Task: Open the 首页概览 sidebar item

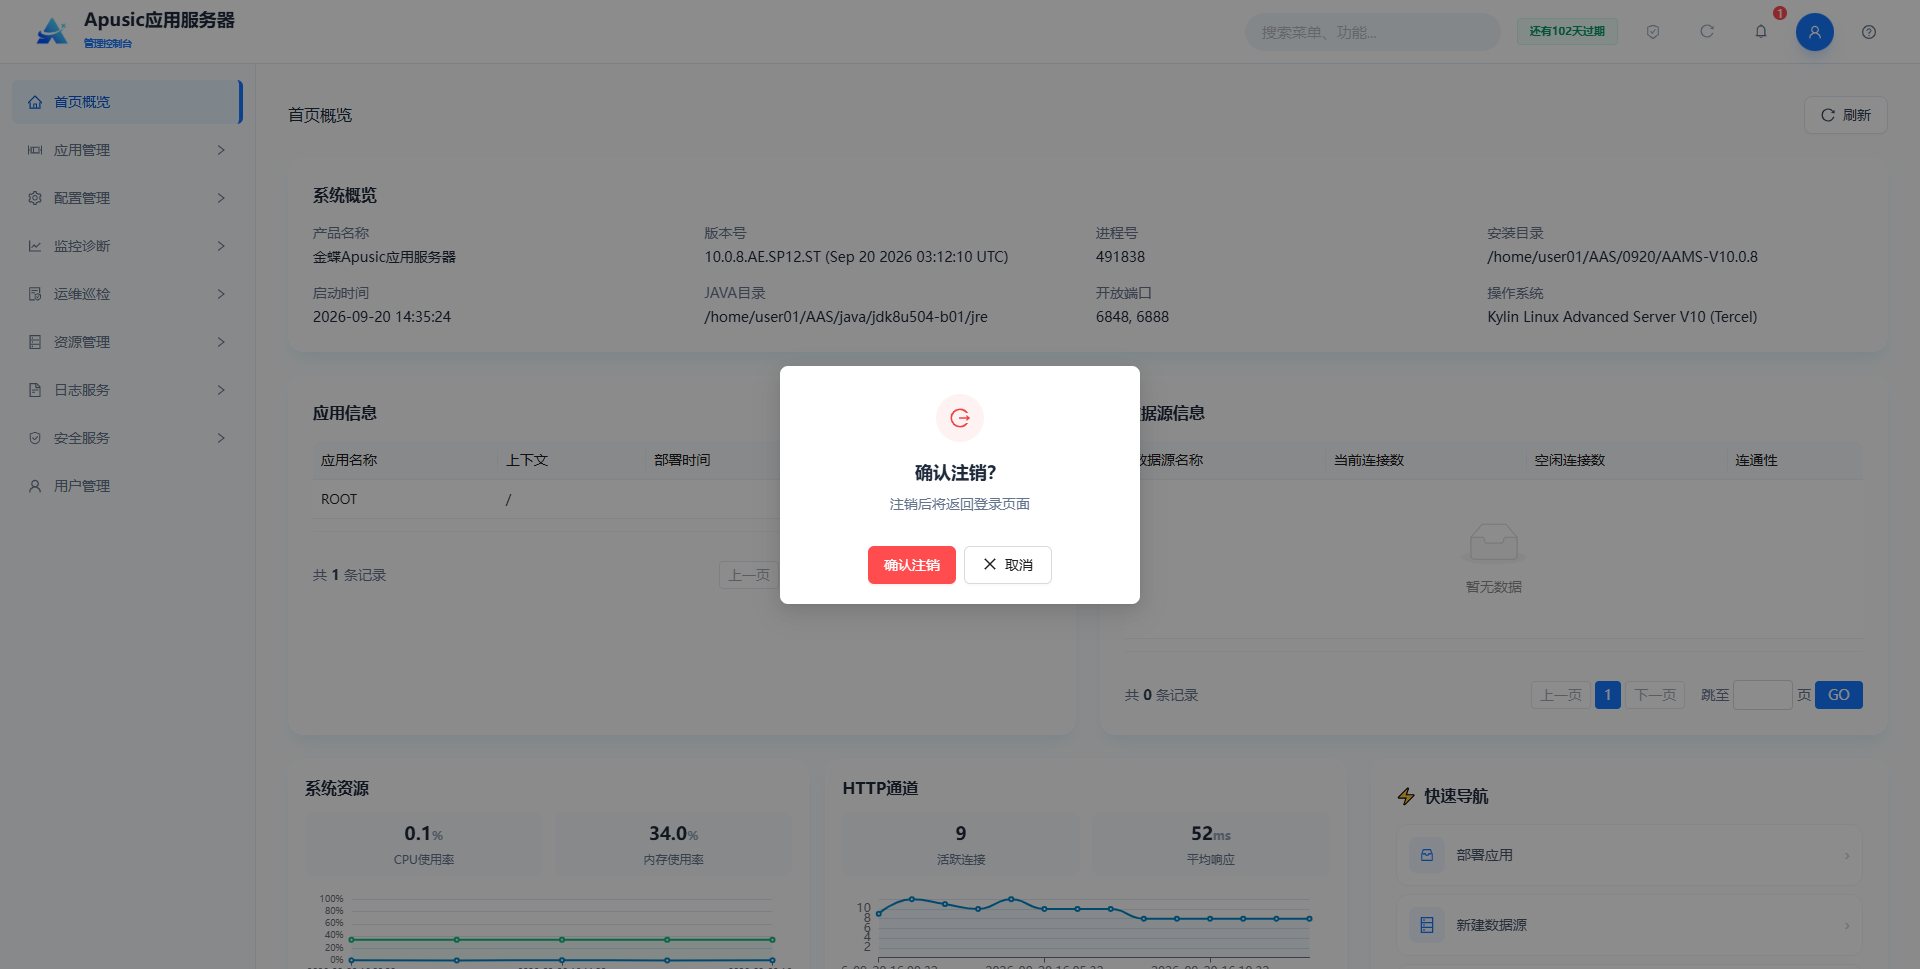Action: click(x=127, y=102)
